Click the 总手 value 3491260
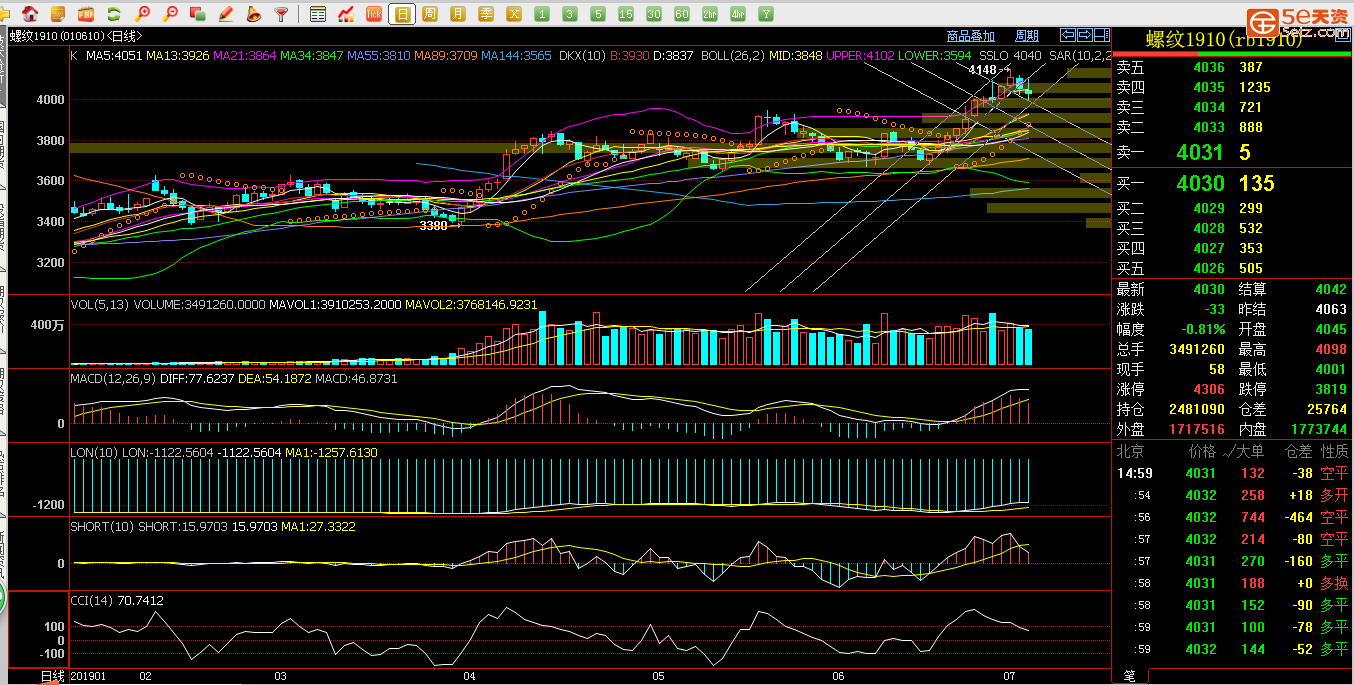This screenshot has width=1354, height=685. (x=1197, y=349)
